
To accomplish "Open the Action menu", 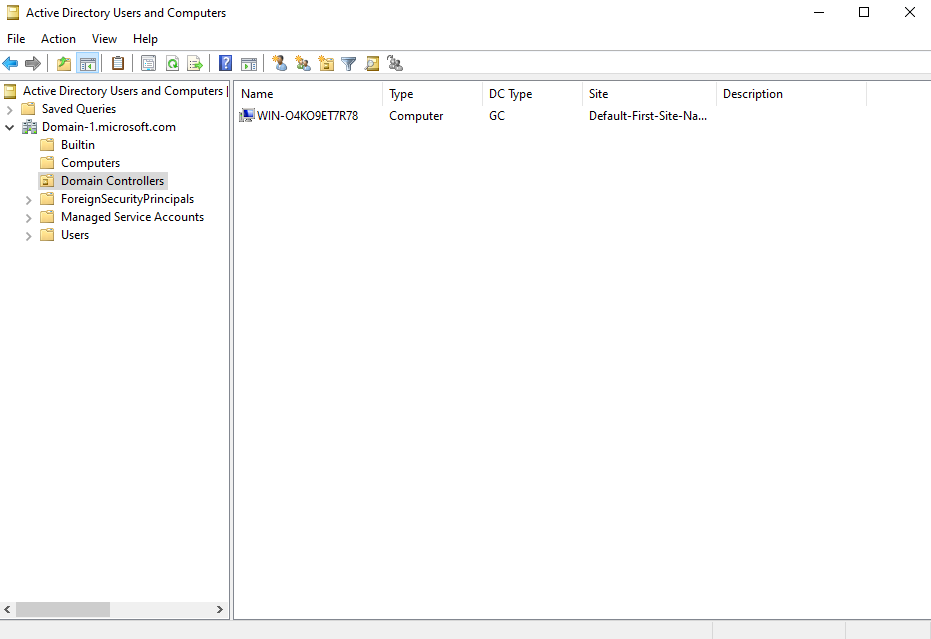I will (58, 38).
